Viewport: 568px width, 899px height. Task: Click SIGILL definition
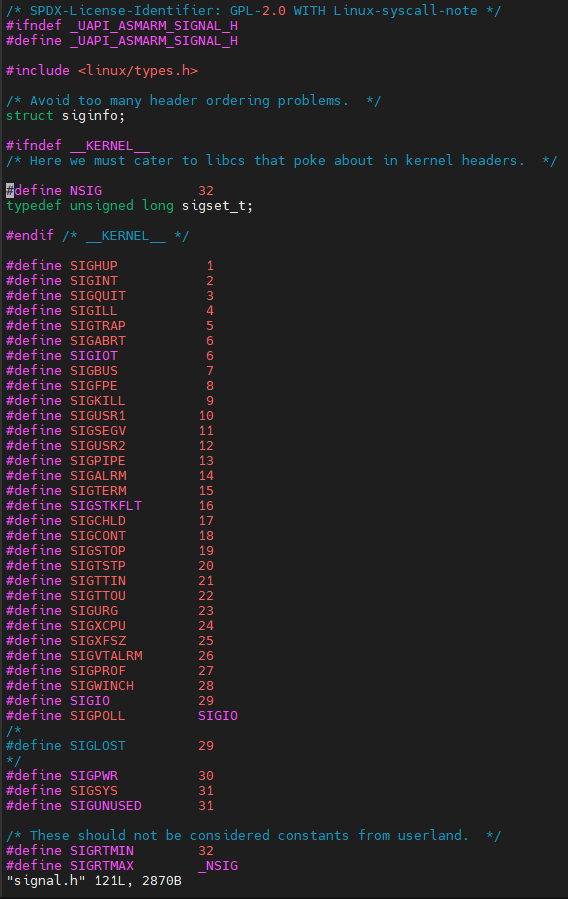coord(110,310)
